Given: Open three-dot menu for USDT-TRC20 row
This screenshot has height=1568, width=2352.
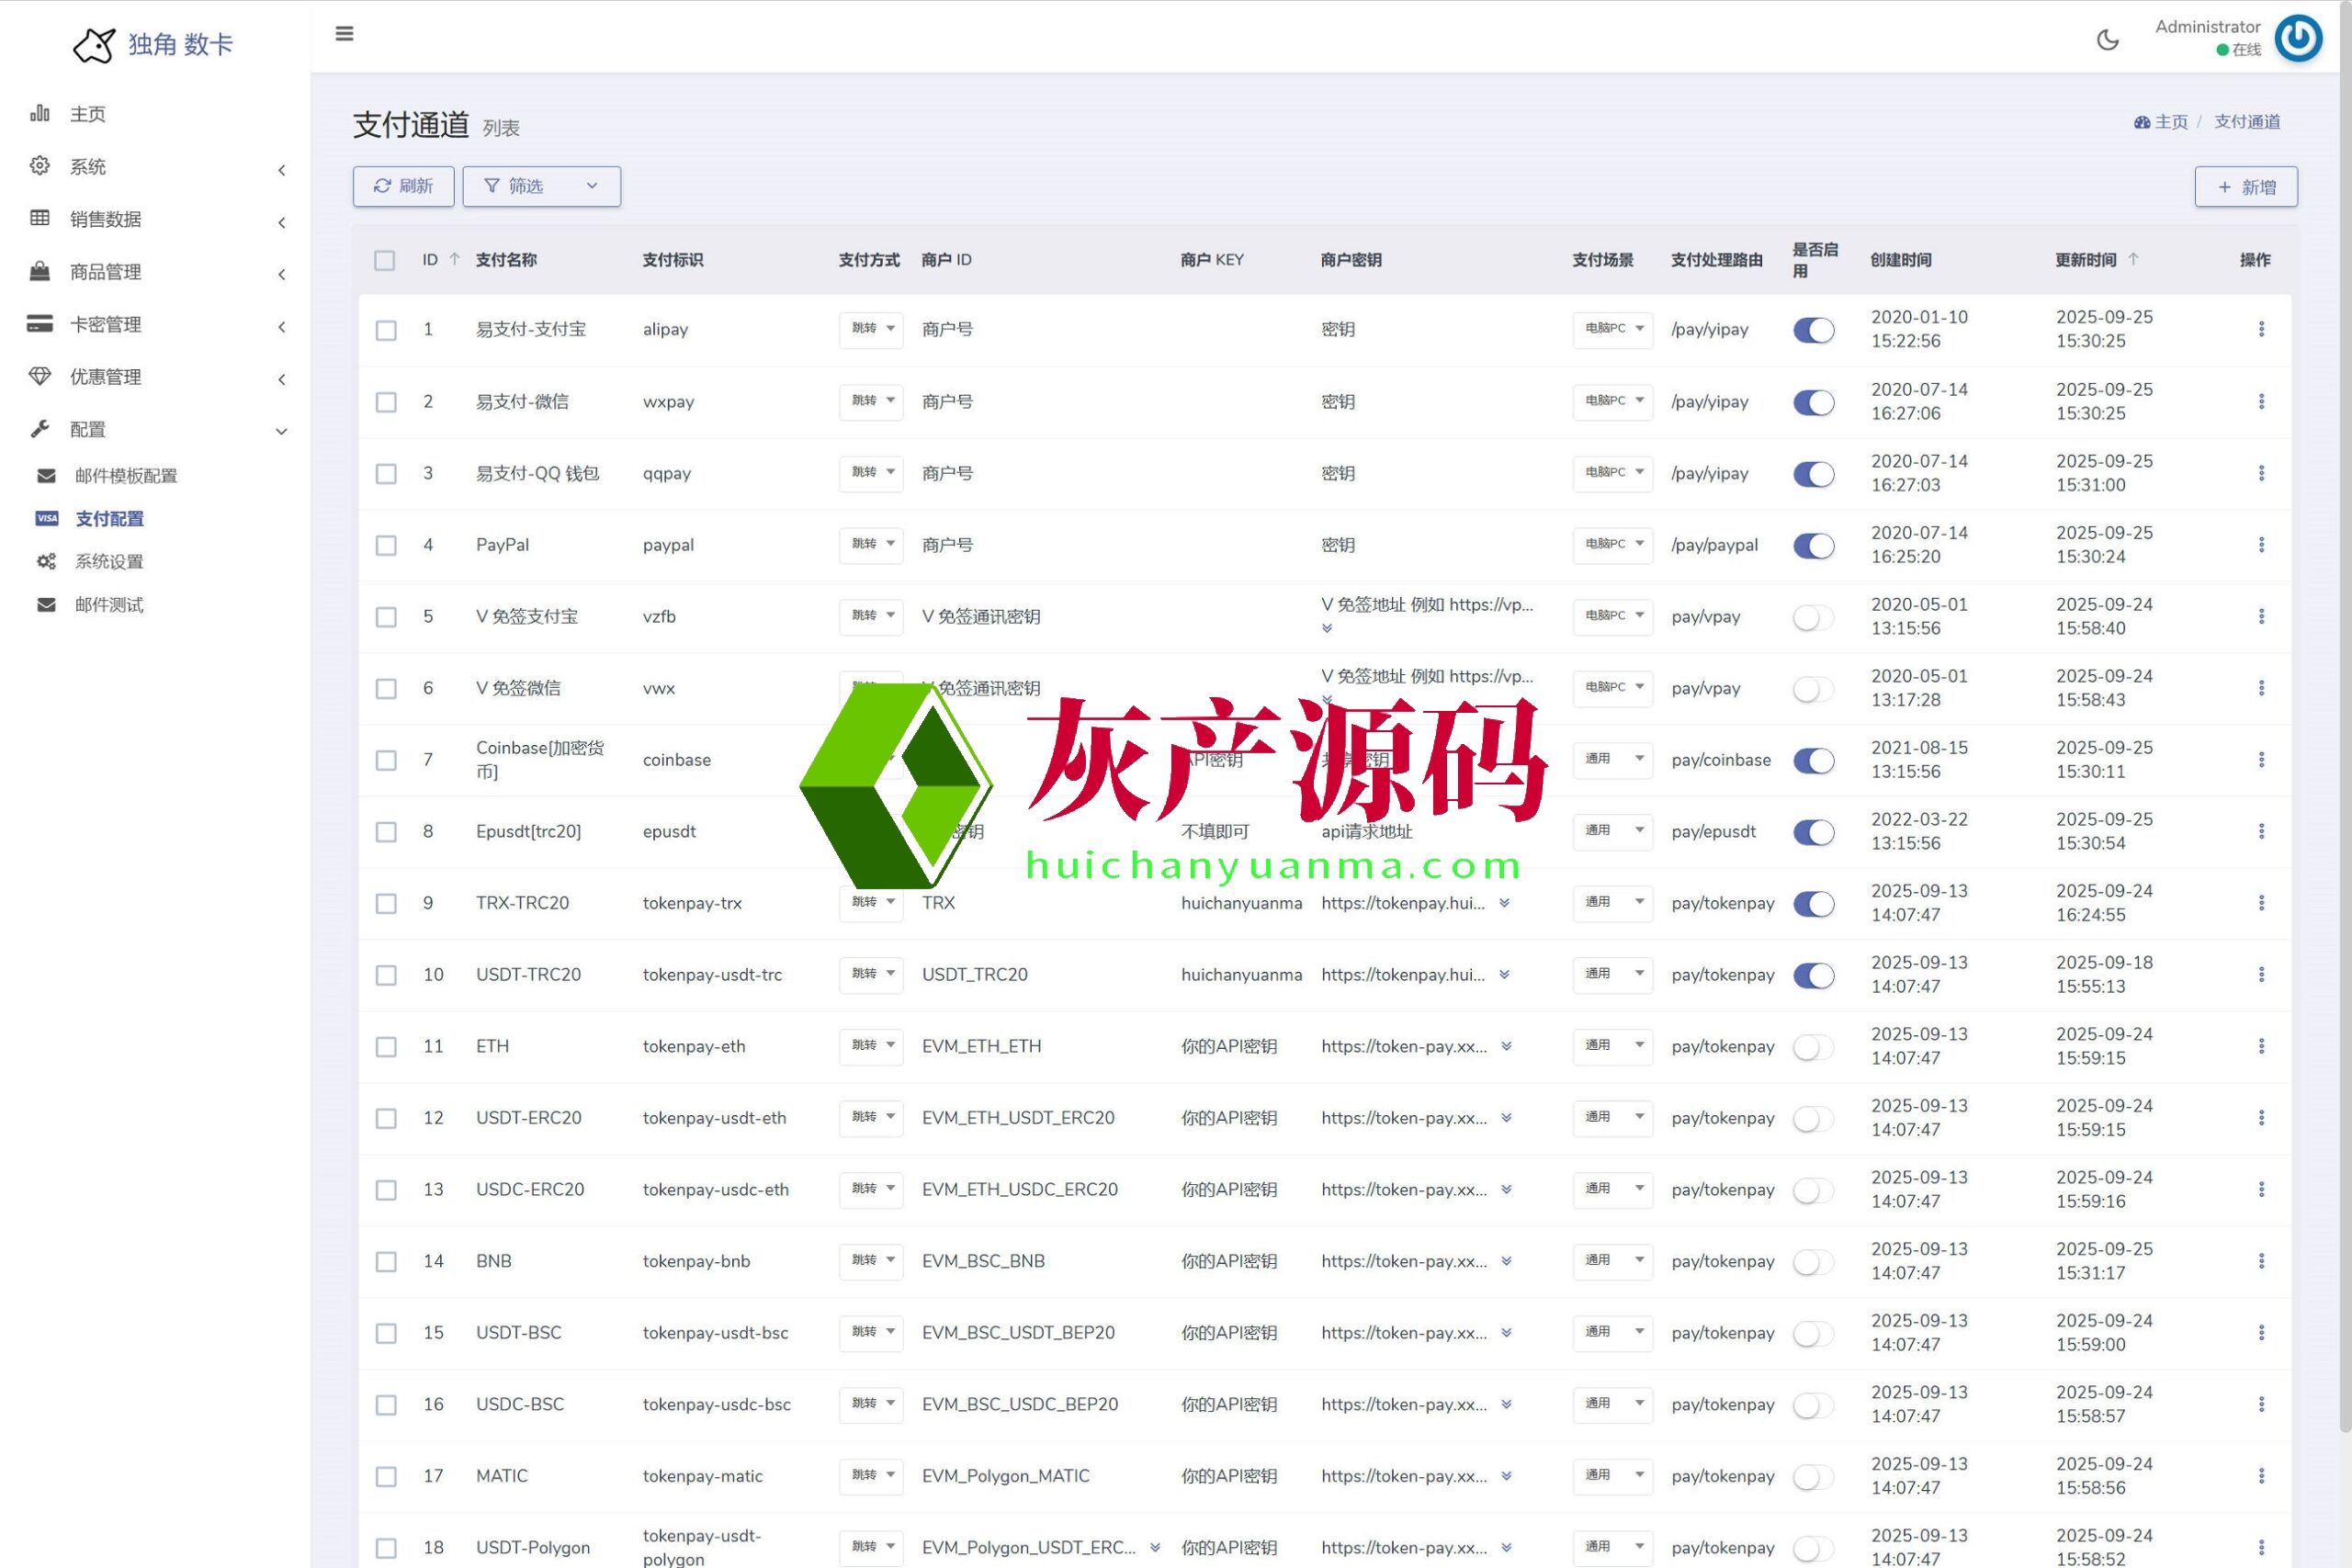Looking at the screenshot, I should (x=2261, y=974).
